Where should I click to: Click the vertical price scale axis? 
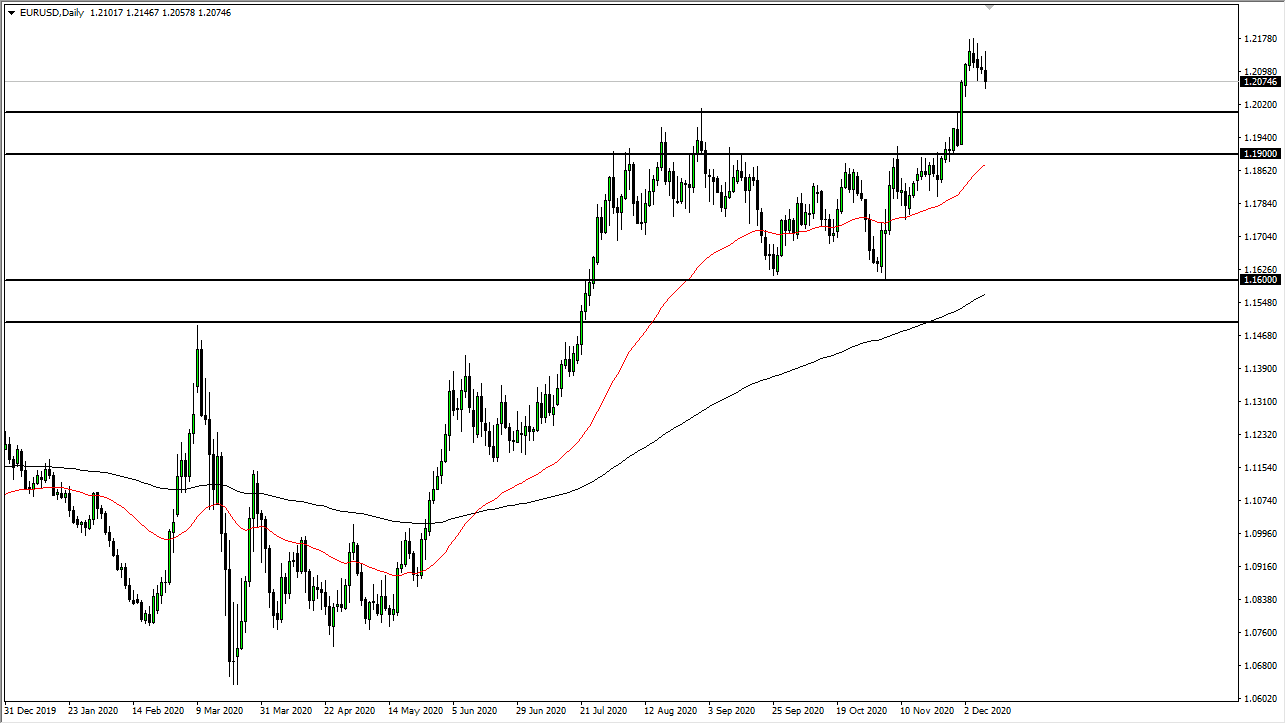(x=1260, y=450)
